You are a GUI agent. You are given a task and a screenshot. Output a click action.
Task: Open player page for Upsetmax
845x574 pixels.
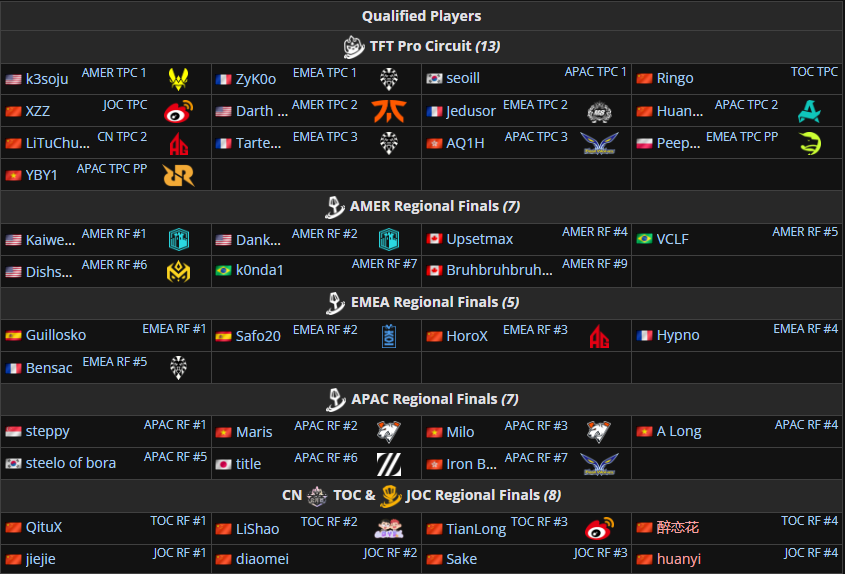point(479,239)
